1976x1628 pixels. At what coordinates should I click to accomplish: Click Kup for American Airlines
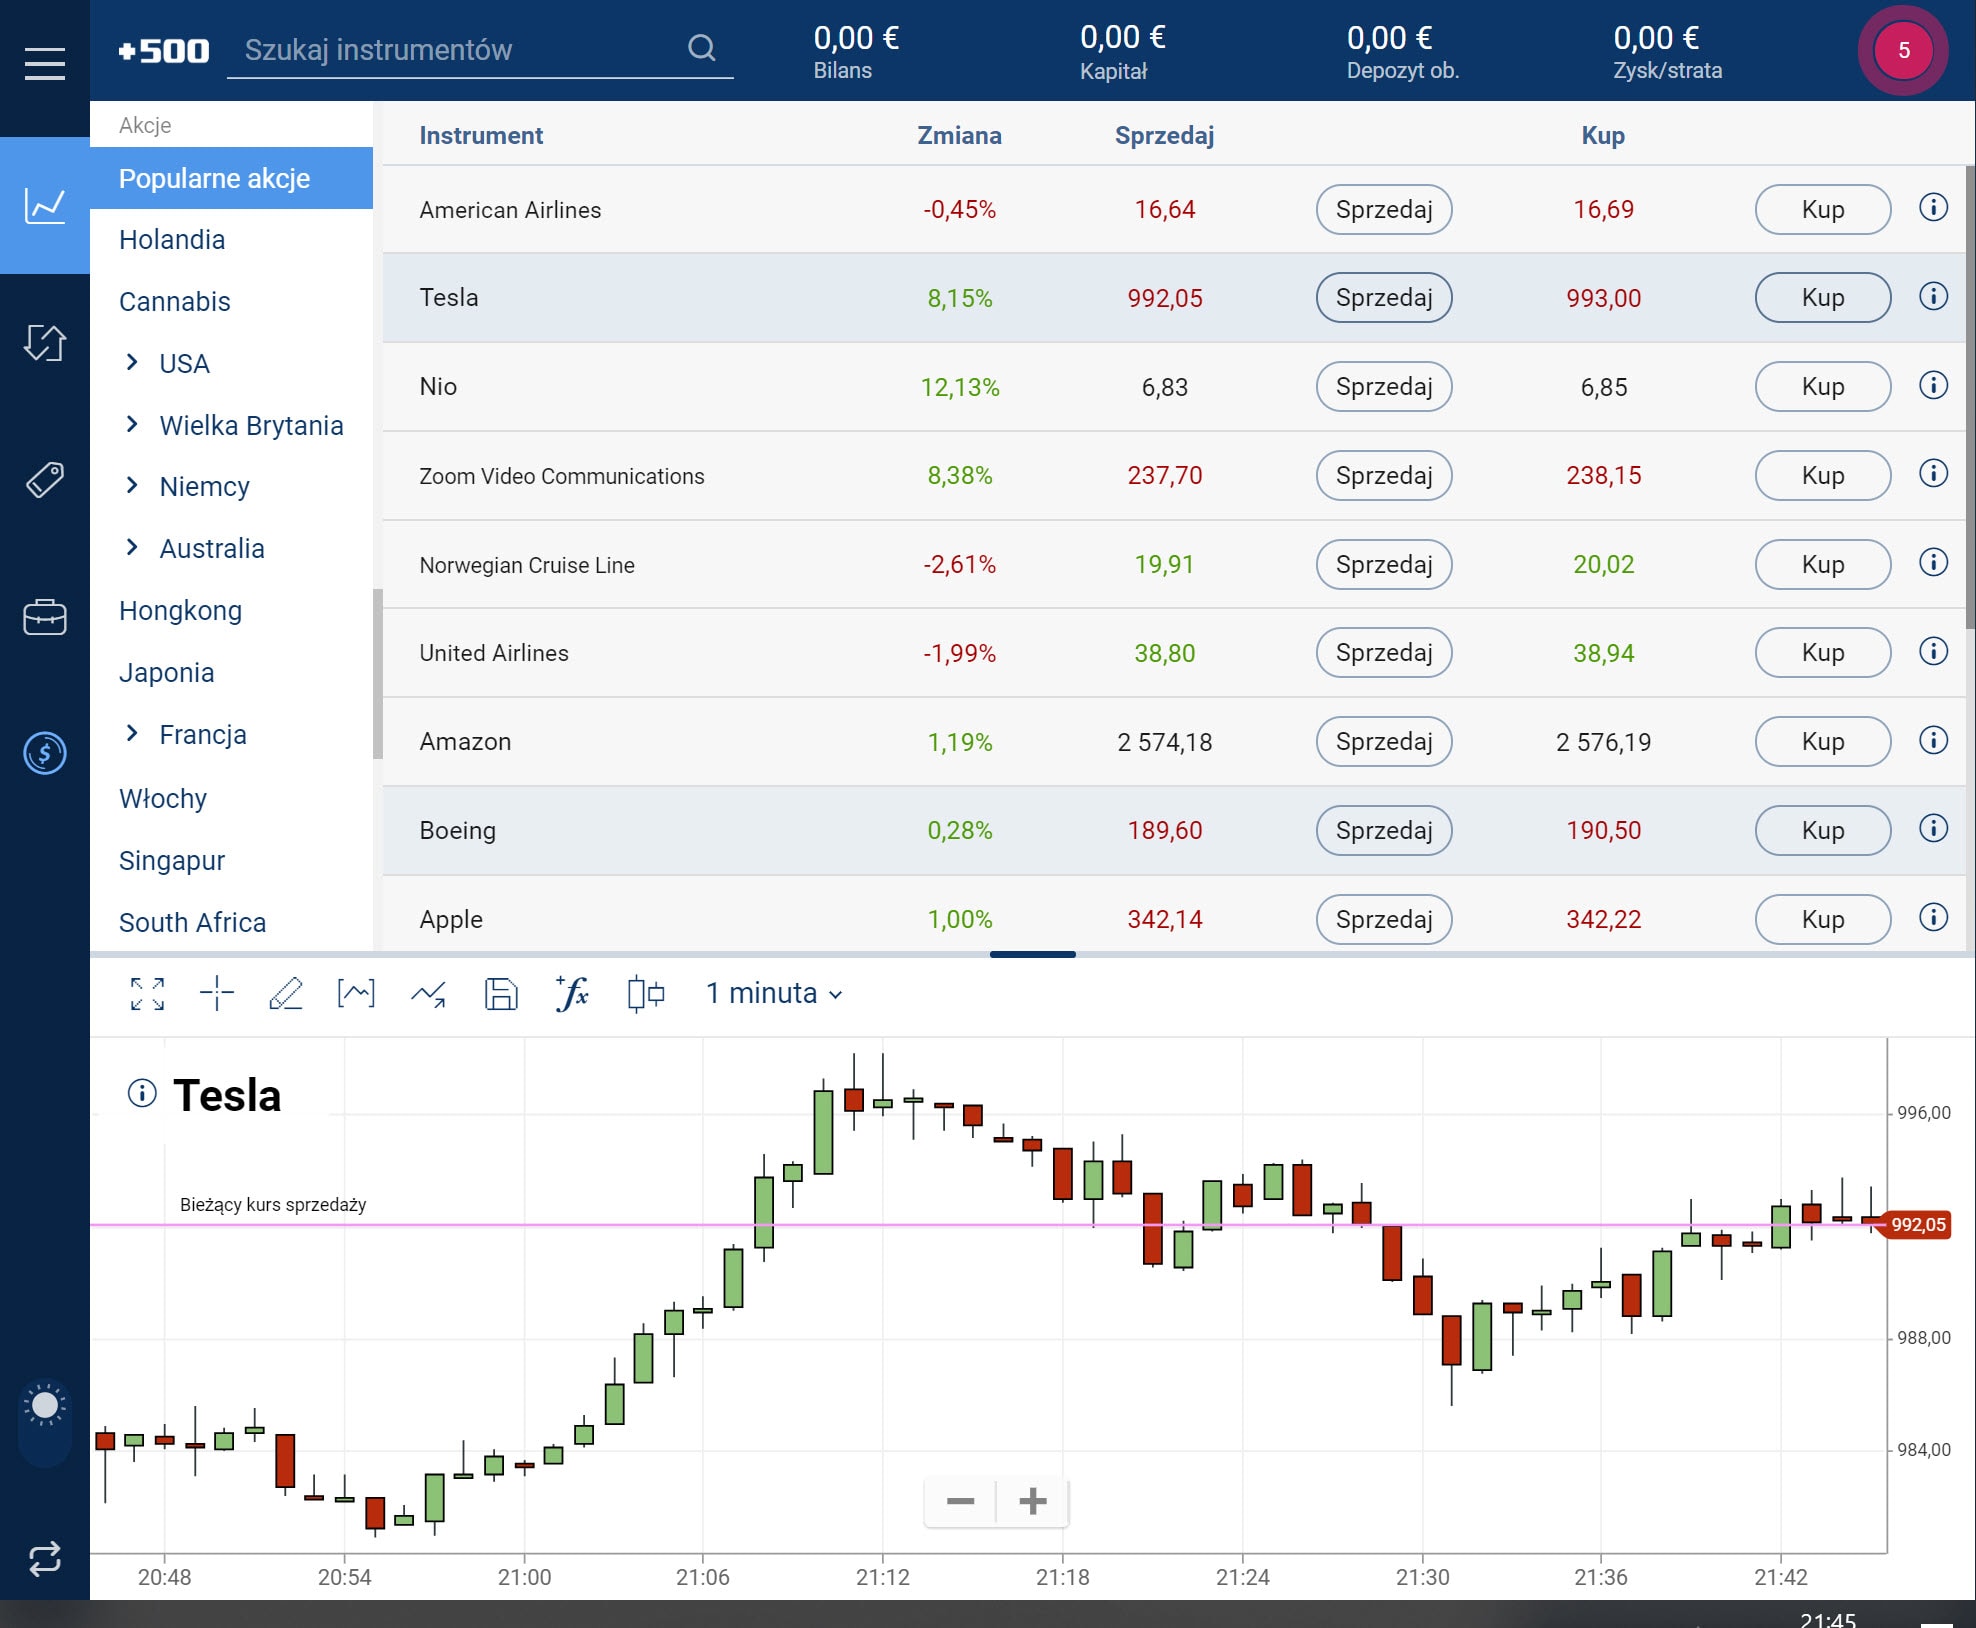[1823, 209]
